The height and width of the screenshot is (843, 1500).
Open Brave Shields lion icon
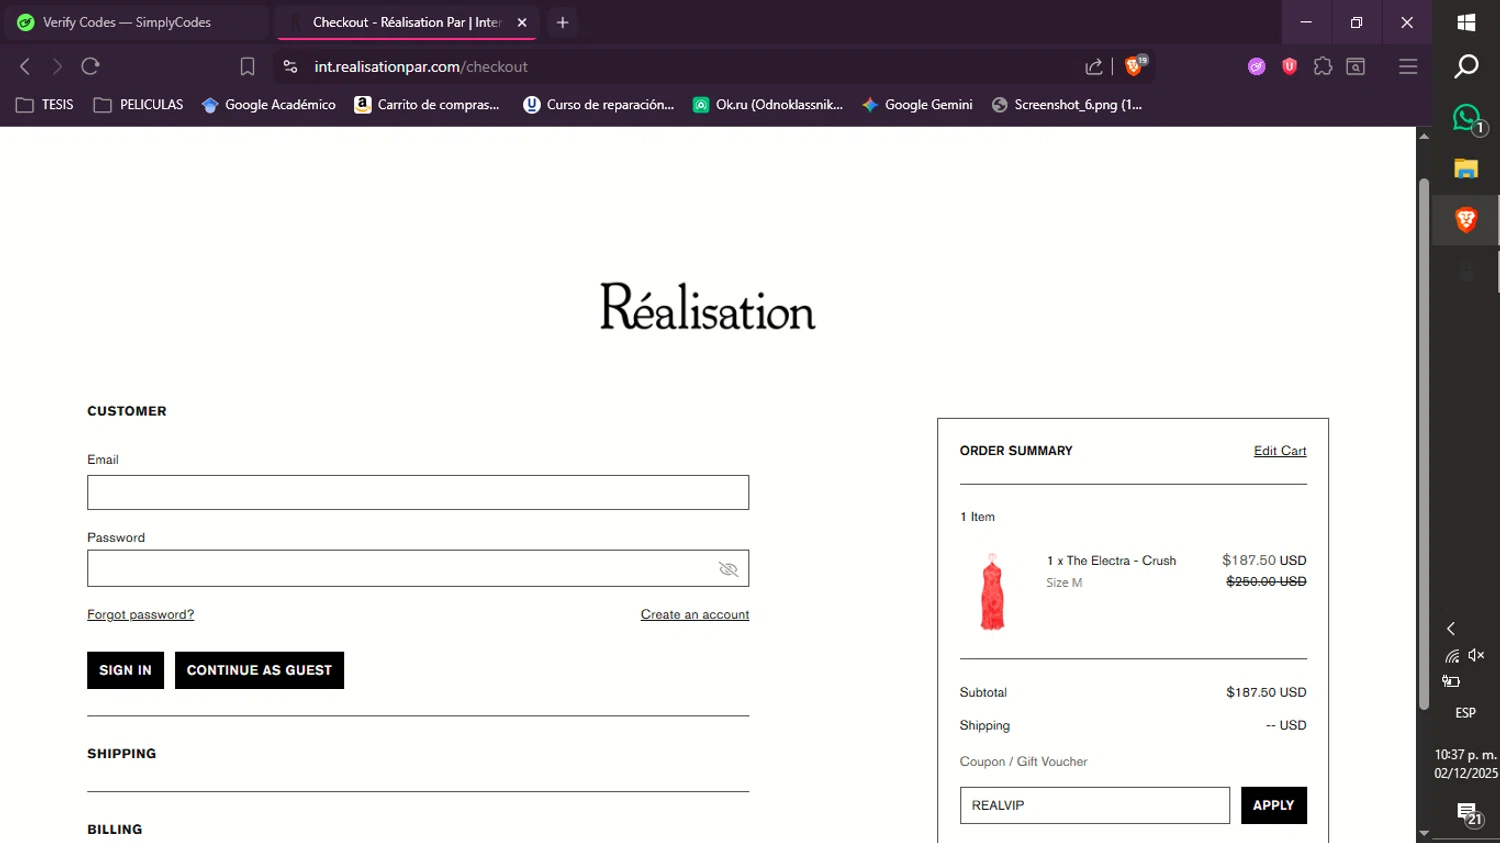pos(1134,66)
